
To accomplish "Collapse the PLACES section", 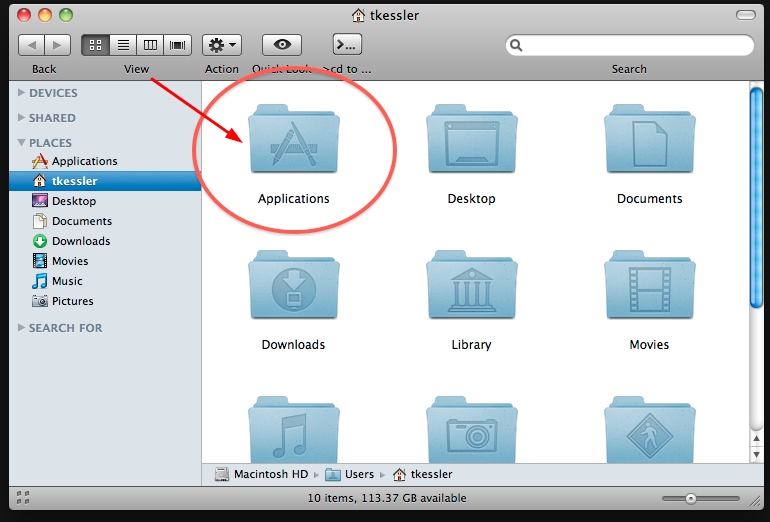I will pyautogui.click(x=21, y=142).
